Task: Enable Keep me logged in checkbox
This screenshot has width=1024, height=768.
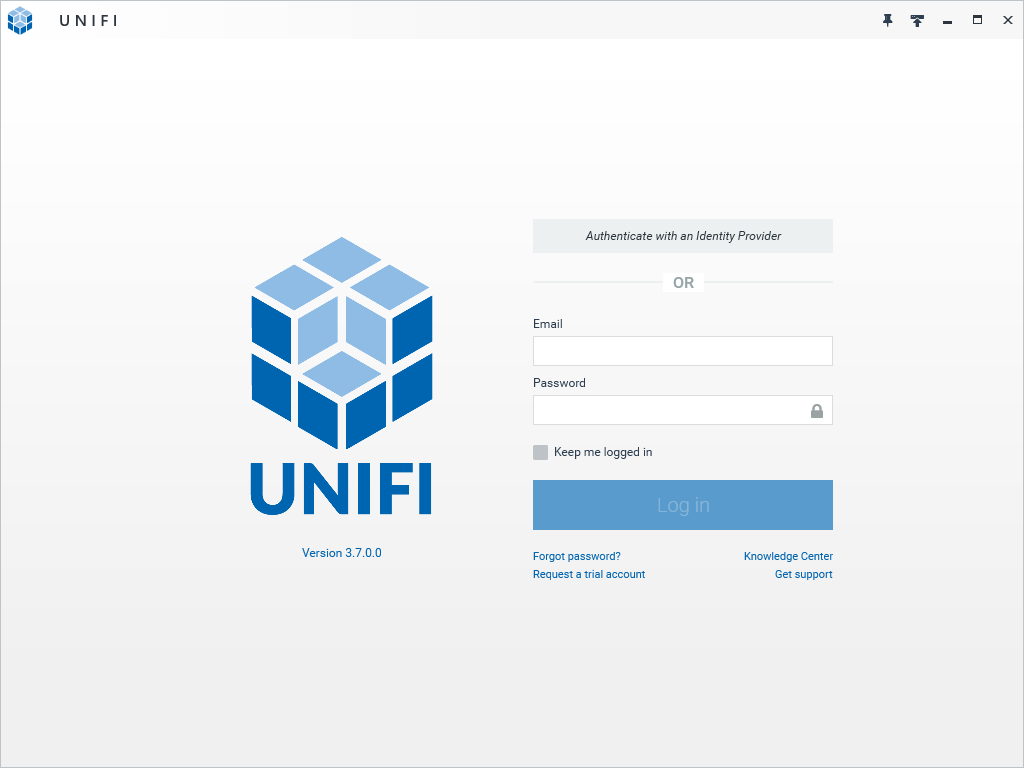Action: click(540, 452)
